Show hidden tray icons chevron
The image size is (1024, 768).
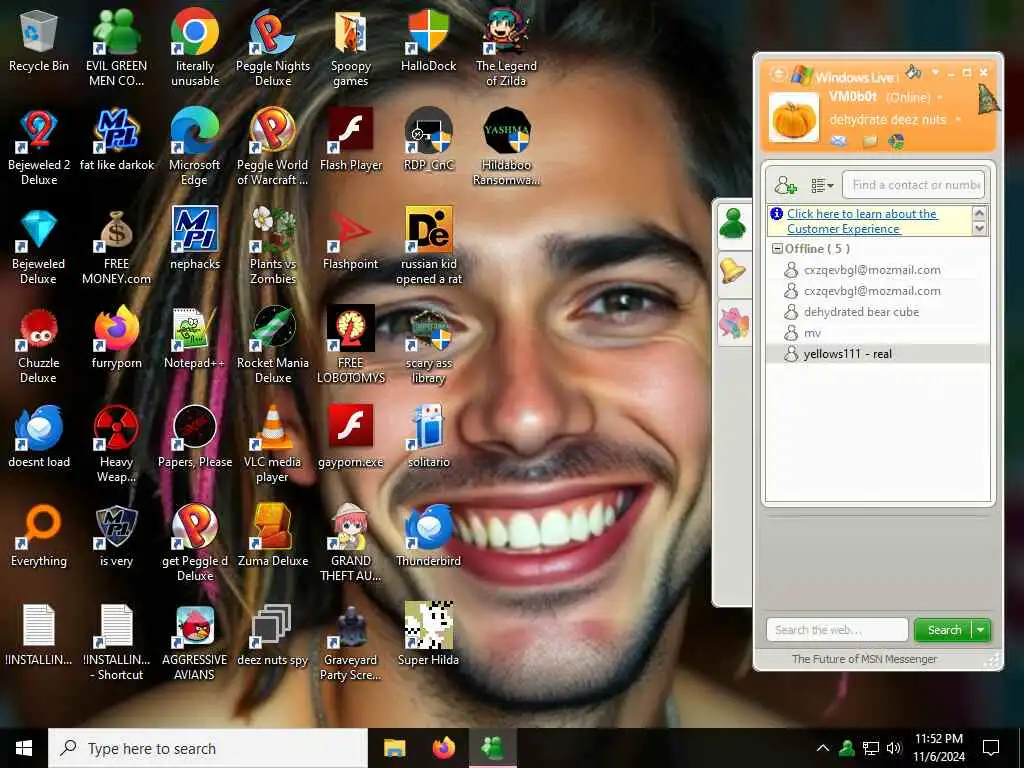pos(823,748)
